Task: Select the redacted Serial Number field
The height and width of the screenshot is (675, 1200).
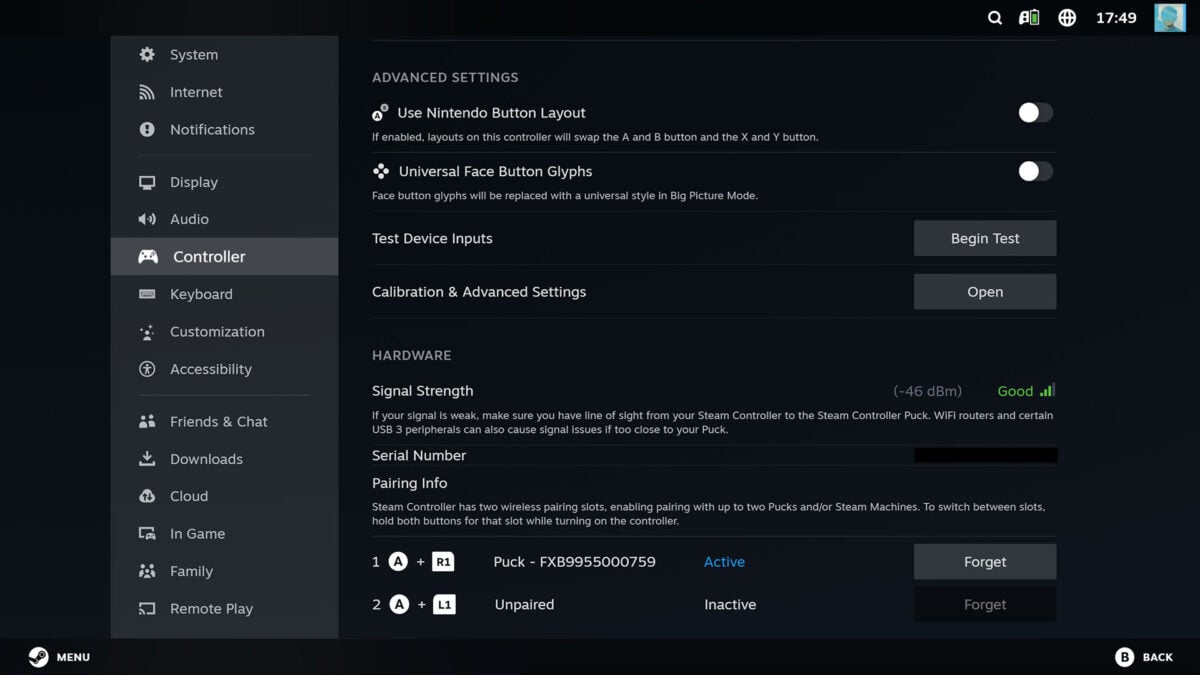Action: 986,455
